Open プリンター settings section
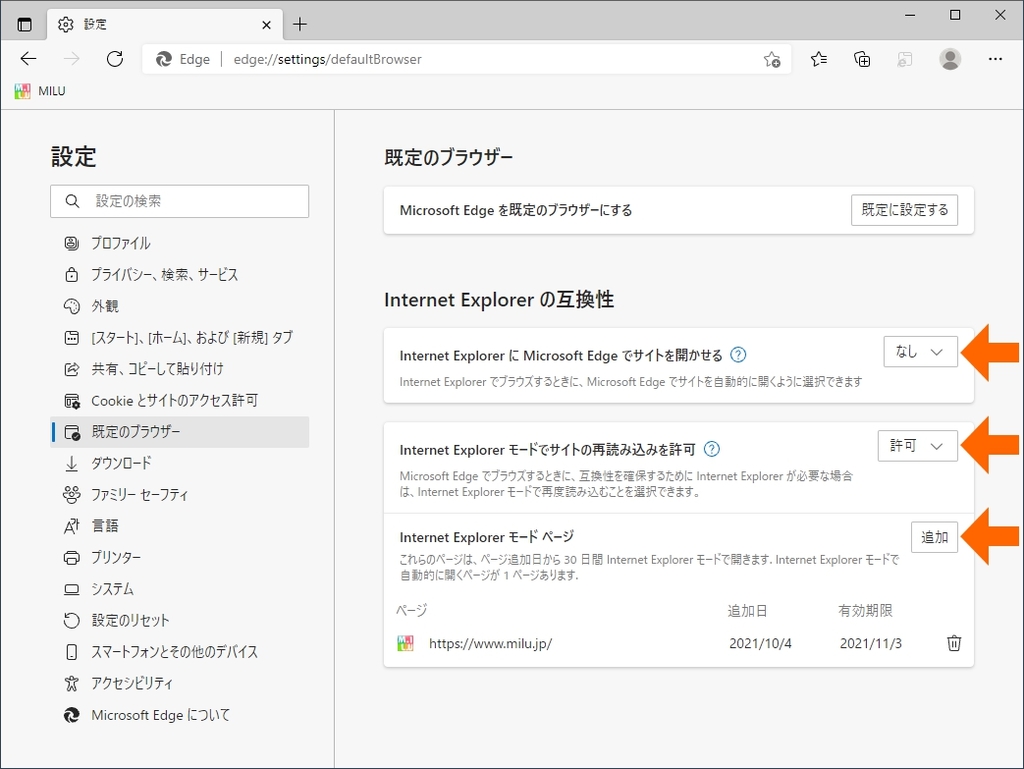The image size is (1024, 769). click(180, 557)
